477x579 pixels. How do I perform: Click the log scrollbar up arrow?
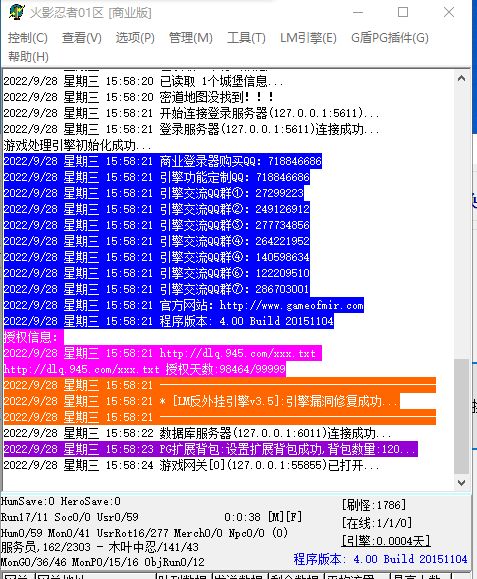[461, 78]
